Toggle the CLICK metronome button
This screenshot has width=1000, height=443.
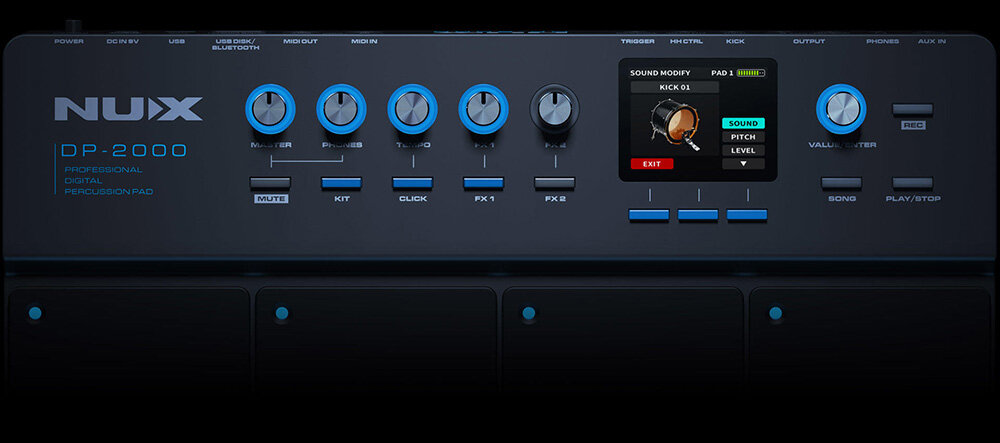(x=412, y=184)
